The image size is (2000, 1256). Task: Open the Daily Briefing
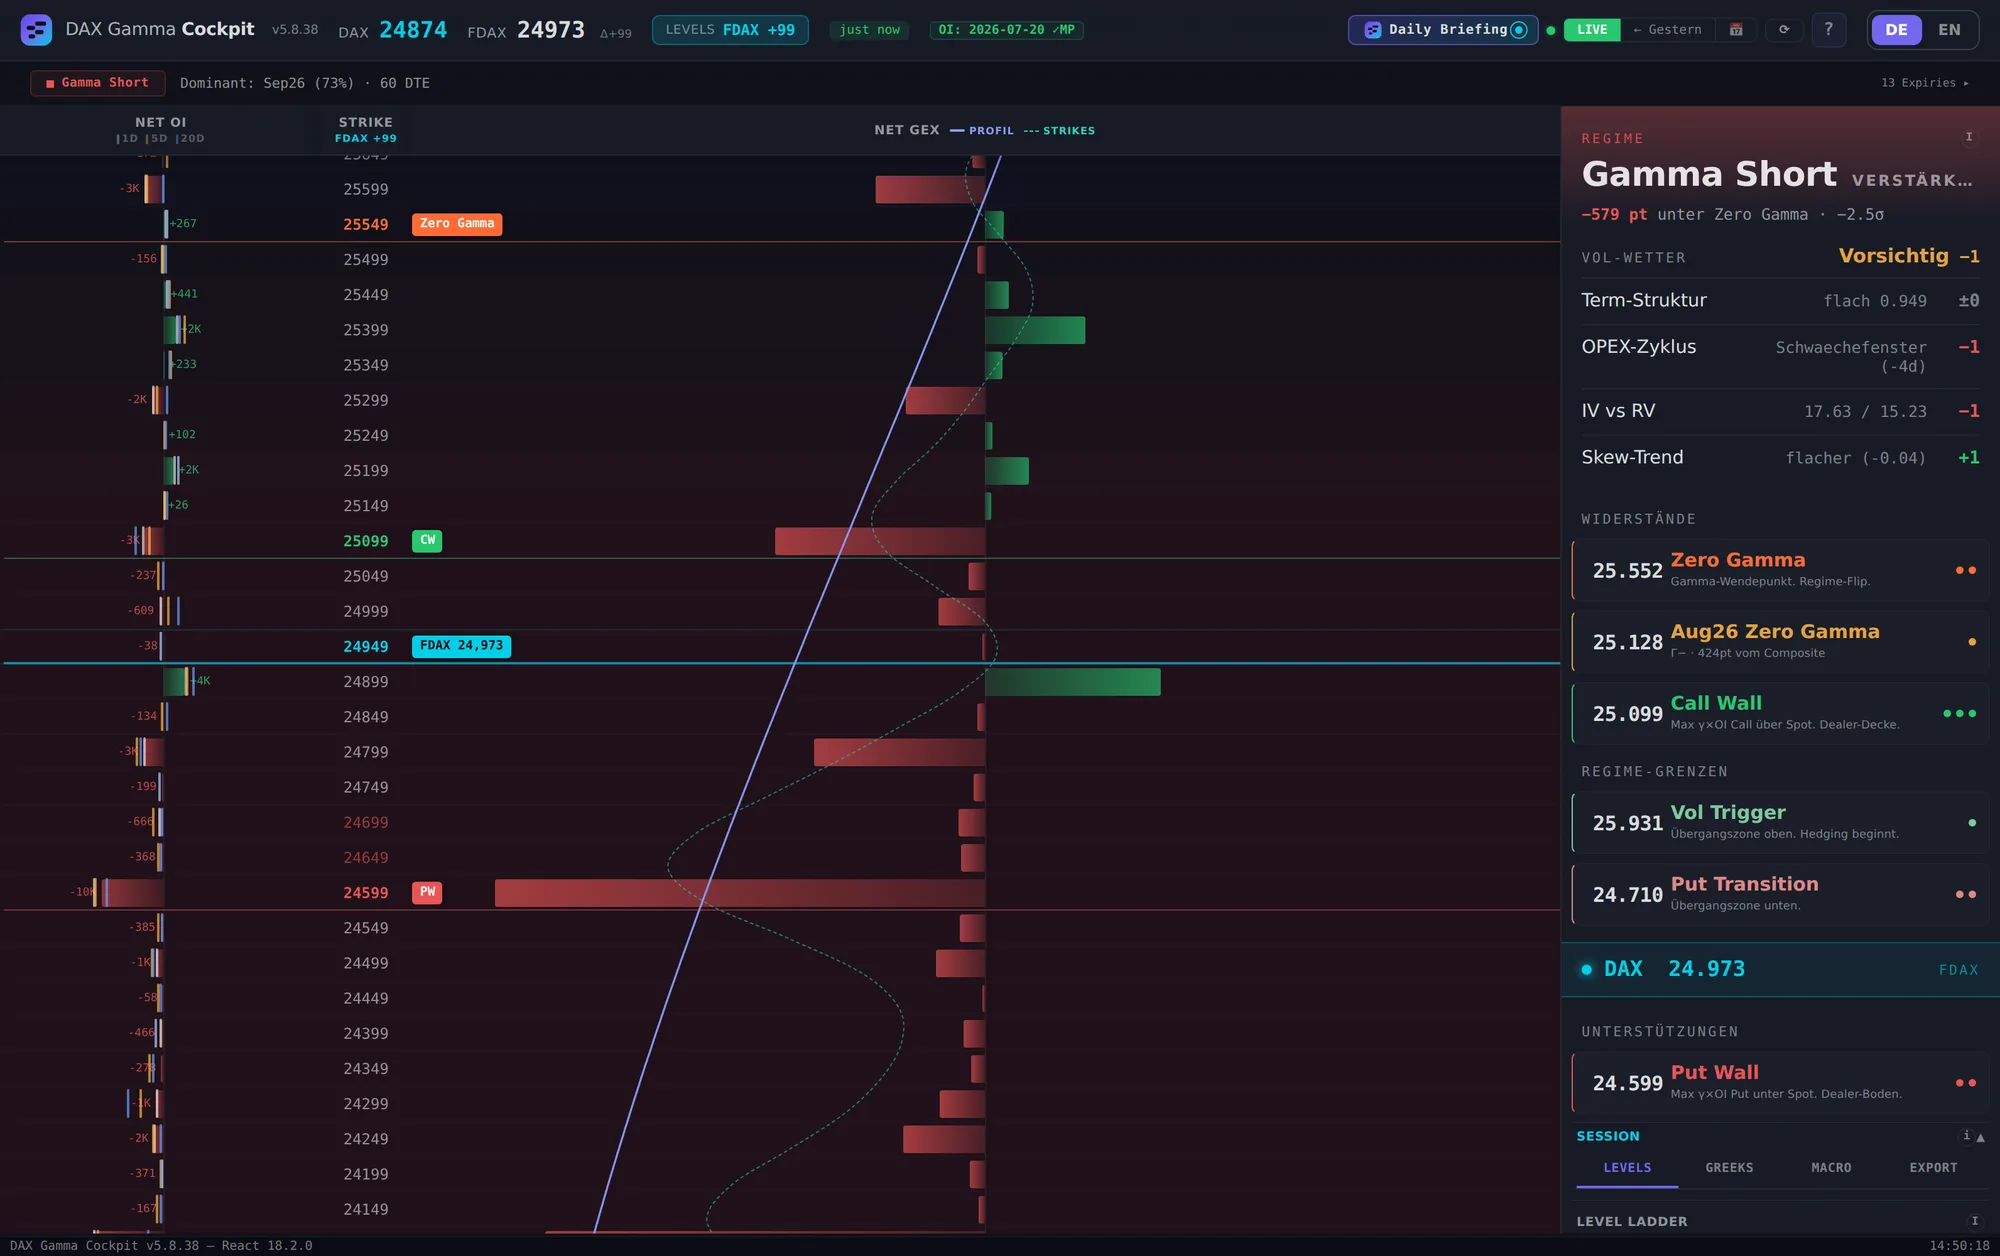pyautogui.click(x=1442, y=30)
